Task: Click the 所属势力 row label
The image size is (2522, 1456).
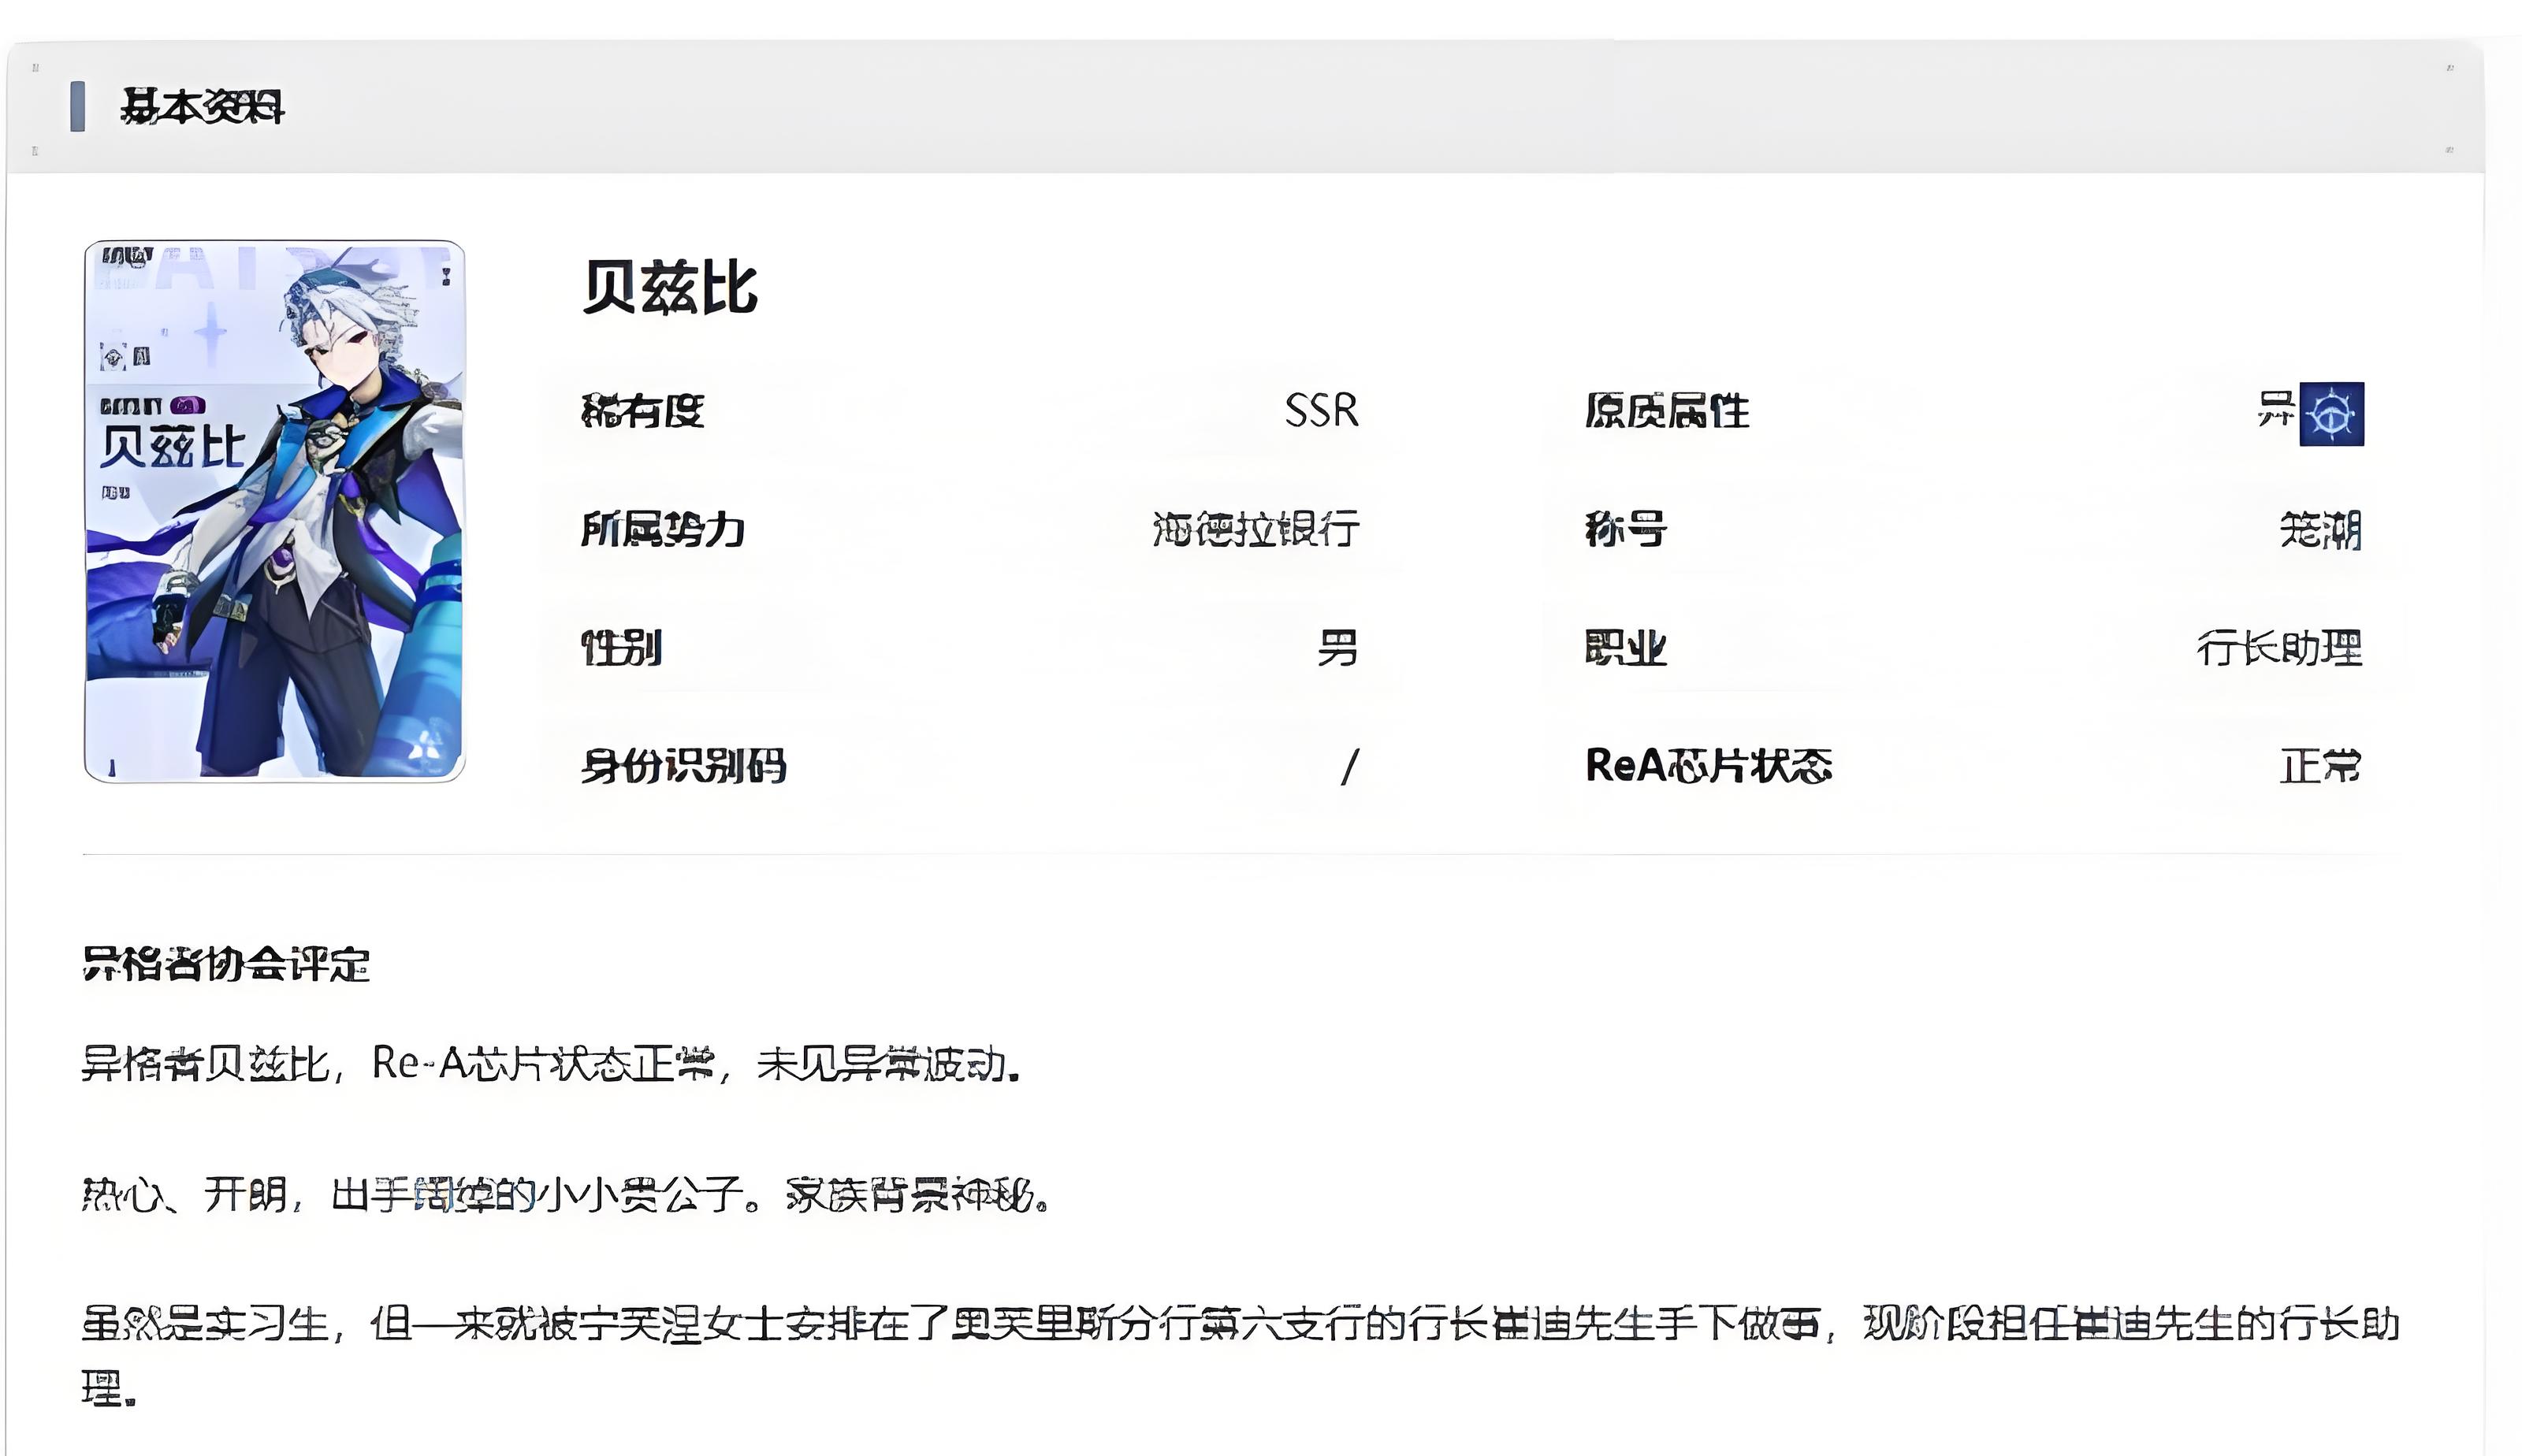Action: pos(663,529)
